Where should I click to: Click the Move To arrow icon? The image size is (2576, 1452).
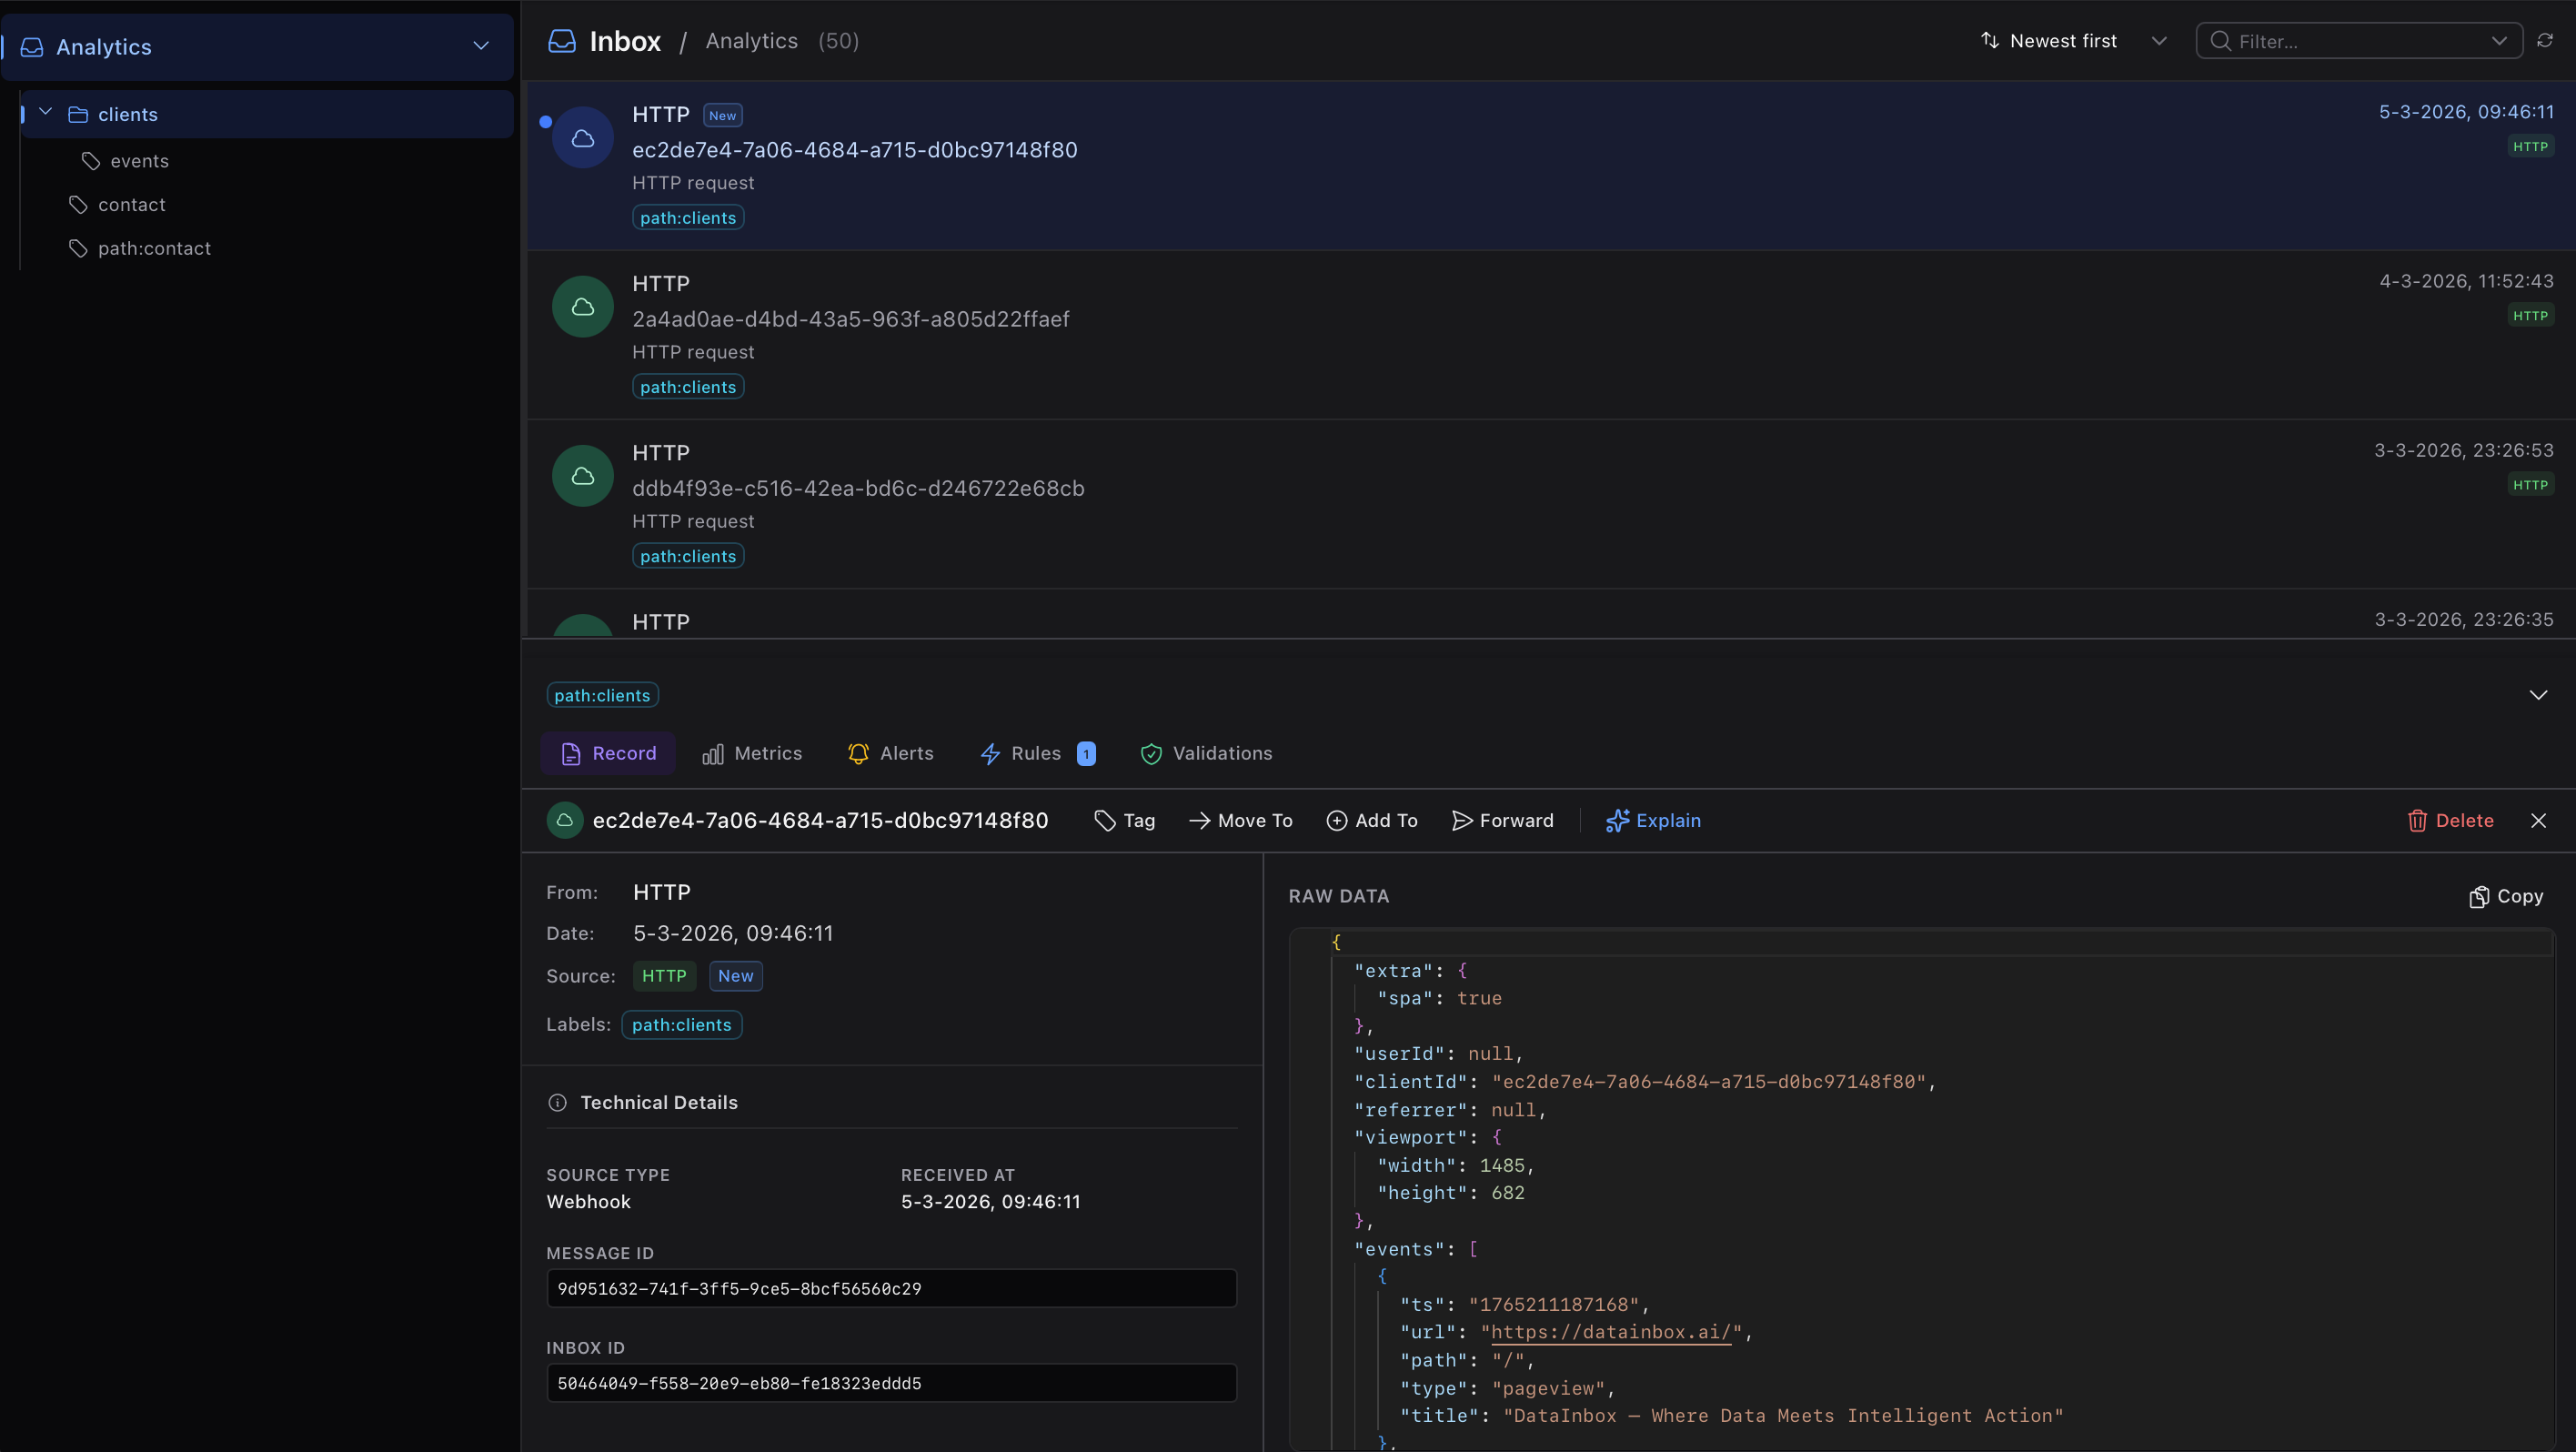pyautogui.click(x=1199, y=821)
